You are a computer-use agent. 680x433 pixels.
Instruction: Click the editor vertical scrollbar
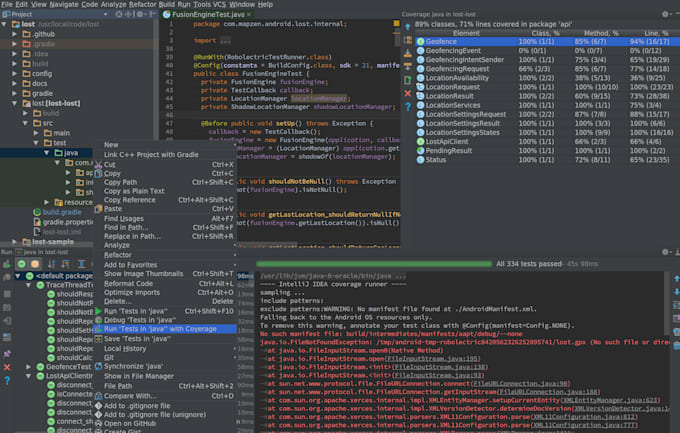[397, 39]
